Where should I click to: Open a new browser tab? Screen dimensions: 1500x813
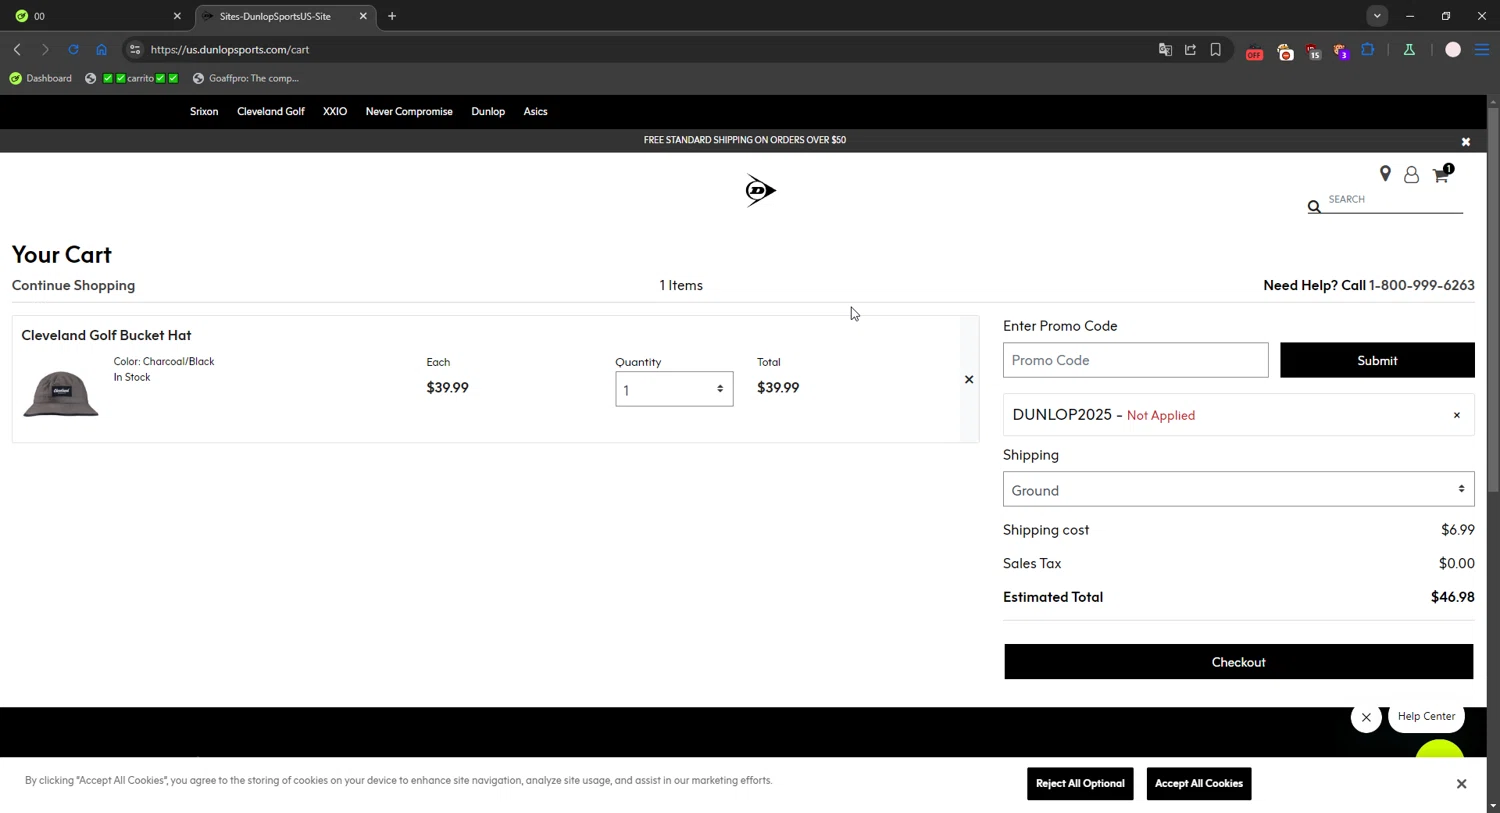(x=392, y=16)
